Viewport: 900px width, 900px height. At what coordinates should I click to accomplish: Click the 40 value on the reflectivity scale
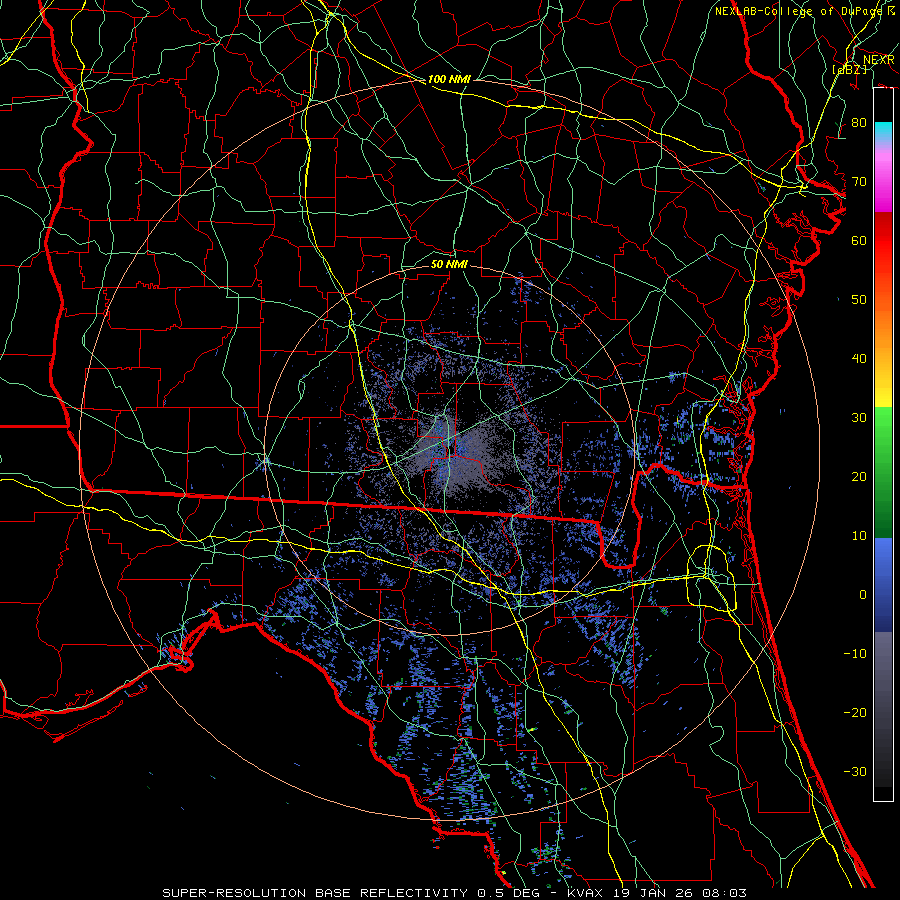859,358
